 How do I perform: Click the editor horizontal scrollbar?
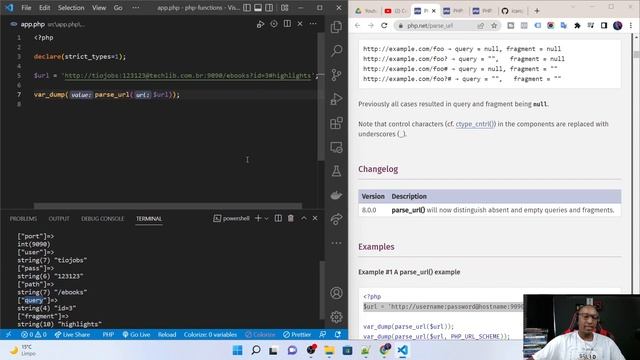pos(168,206)
